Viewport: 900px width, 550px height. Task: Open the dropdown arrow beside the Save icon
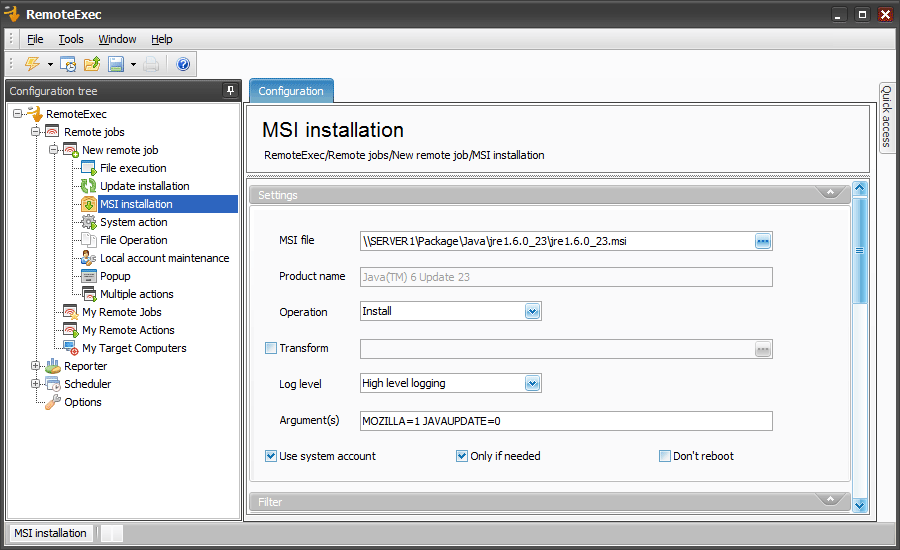point(133,64)
